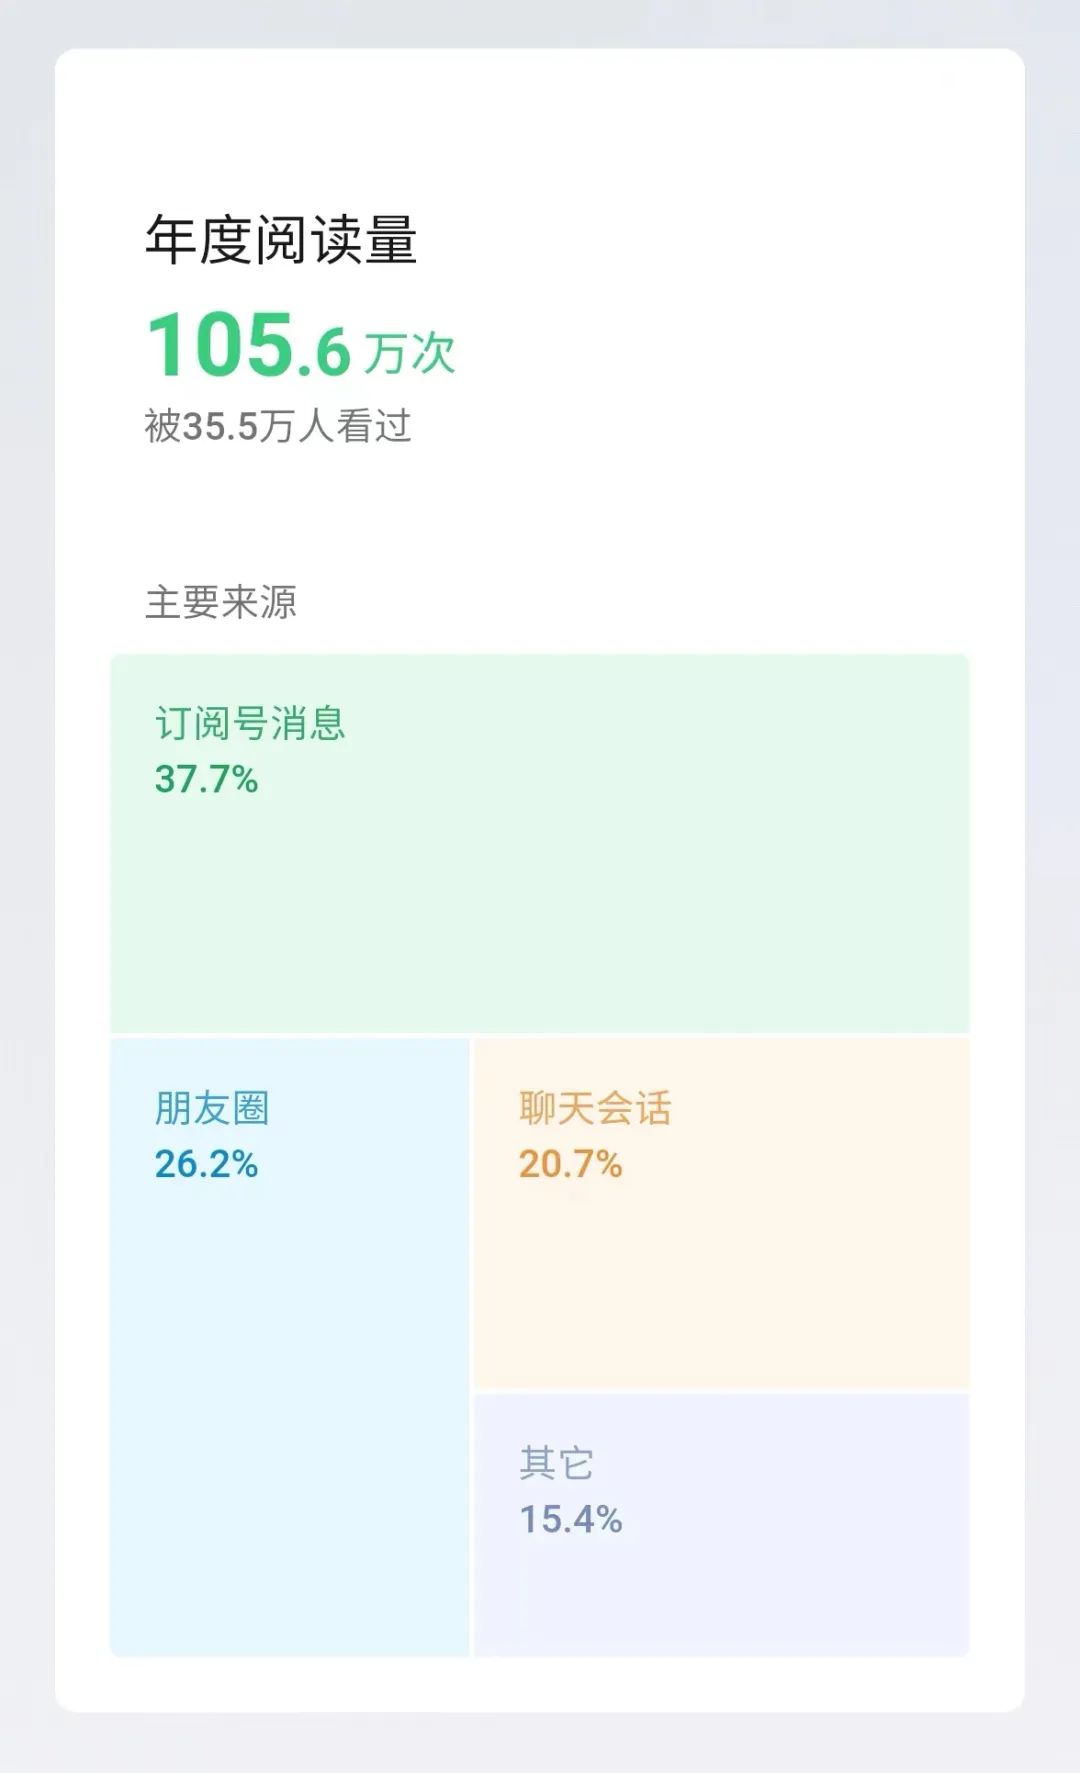Click the 其它 label text
Image resolution: width=1080 pixels, height=1773 pixels.
coord(556,1463)
